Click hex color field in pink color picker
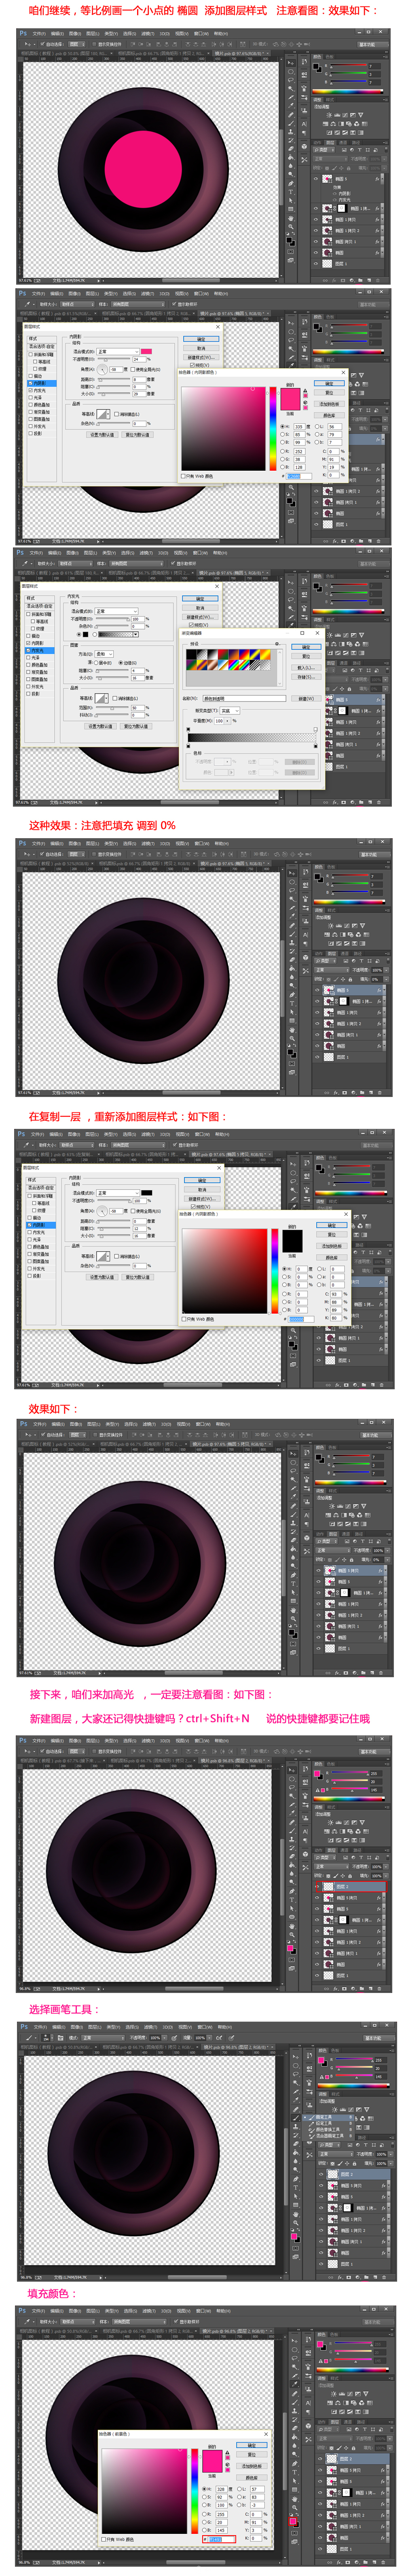 pyautogui.click(x=299, y=476)
